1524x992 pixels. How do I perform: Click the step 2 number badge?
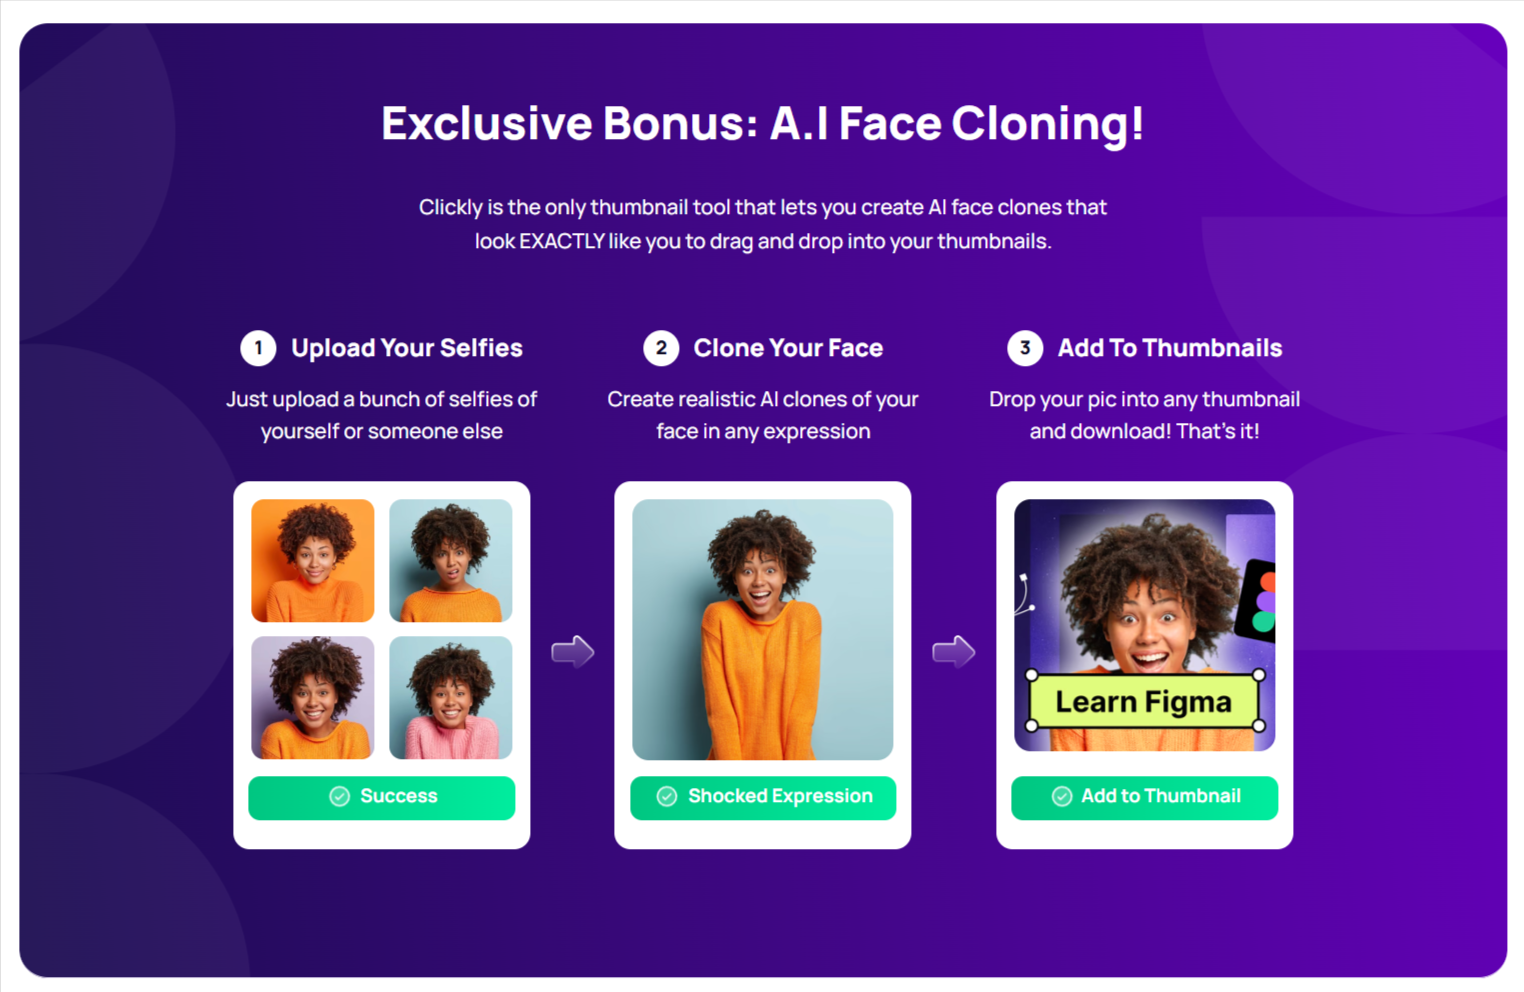tap(661, 348)
